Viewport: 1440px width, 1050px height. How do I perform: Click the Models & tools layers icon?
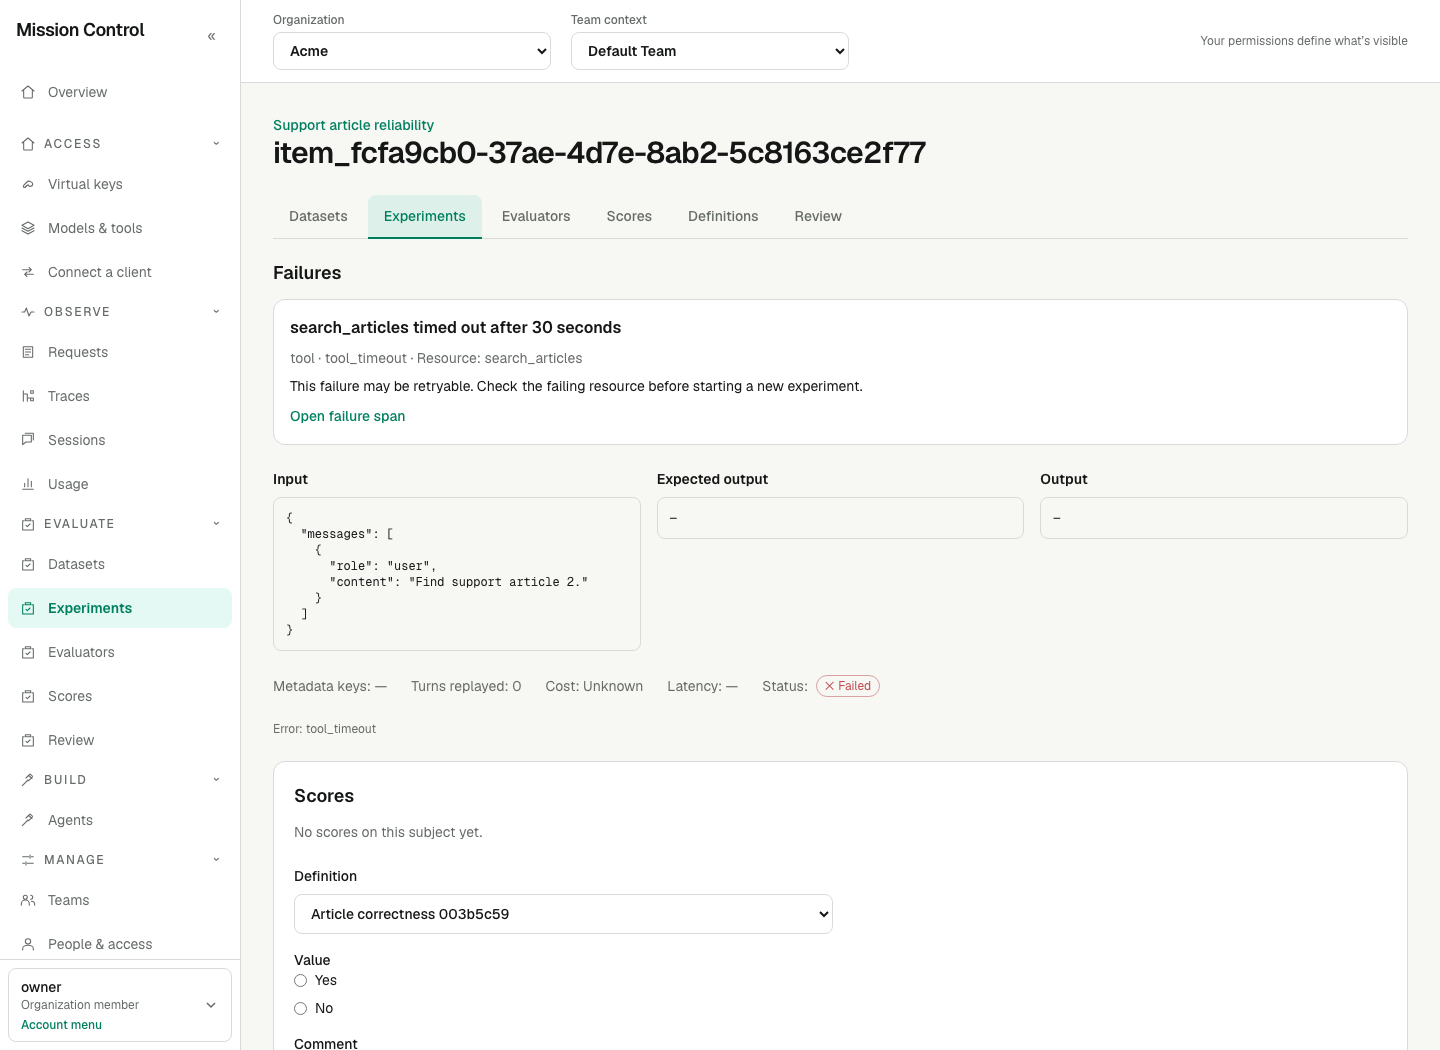[x=28, y=228]
